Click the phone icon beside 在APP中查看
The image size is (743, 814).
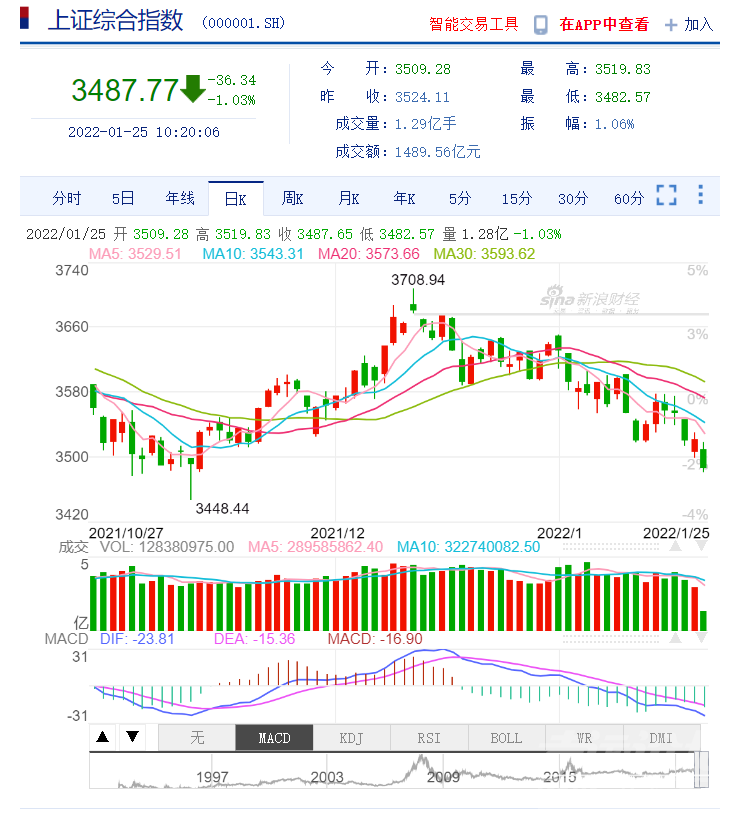(541, 25)
